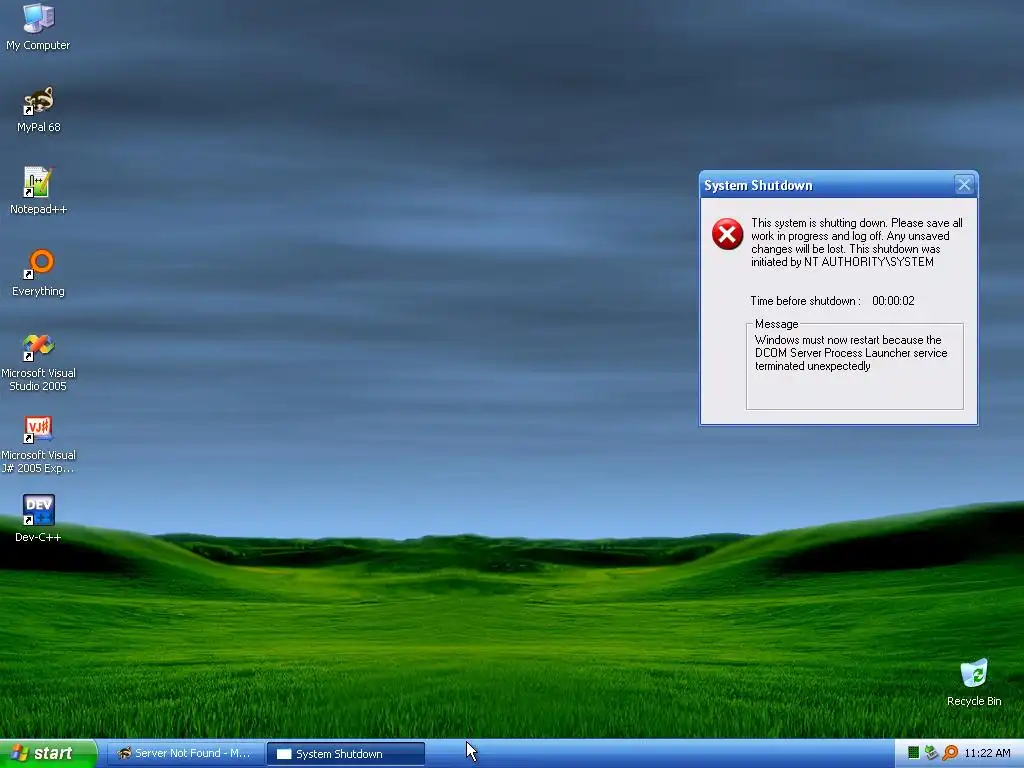The image size is (1024, 768).
Task: Click the red error icon in dialog
Action: coord(727,234)
